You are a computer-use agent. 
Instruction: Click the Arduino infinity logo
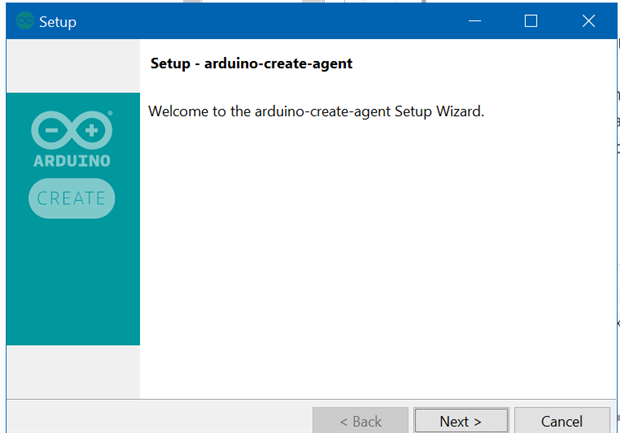pos(72,130)
